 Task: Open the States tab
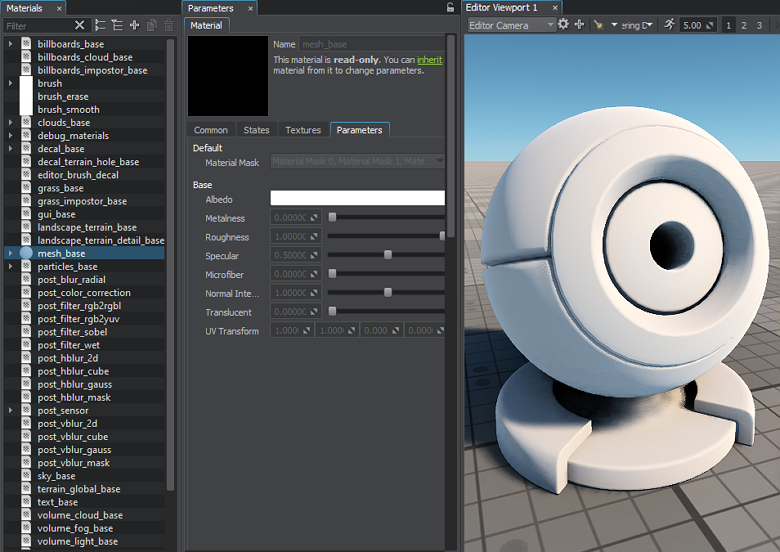point(256,130)
